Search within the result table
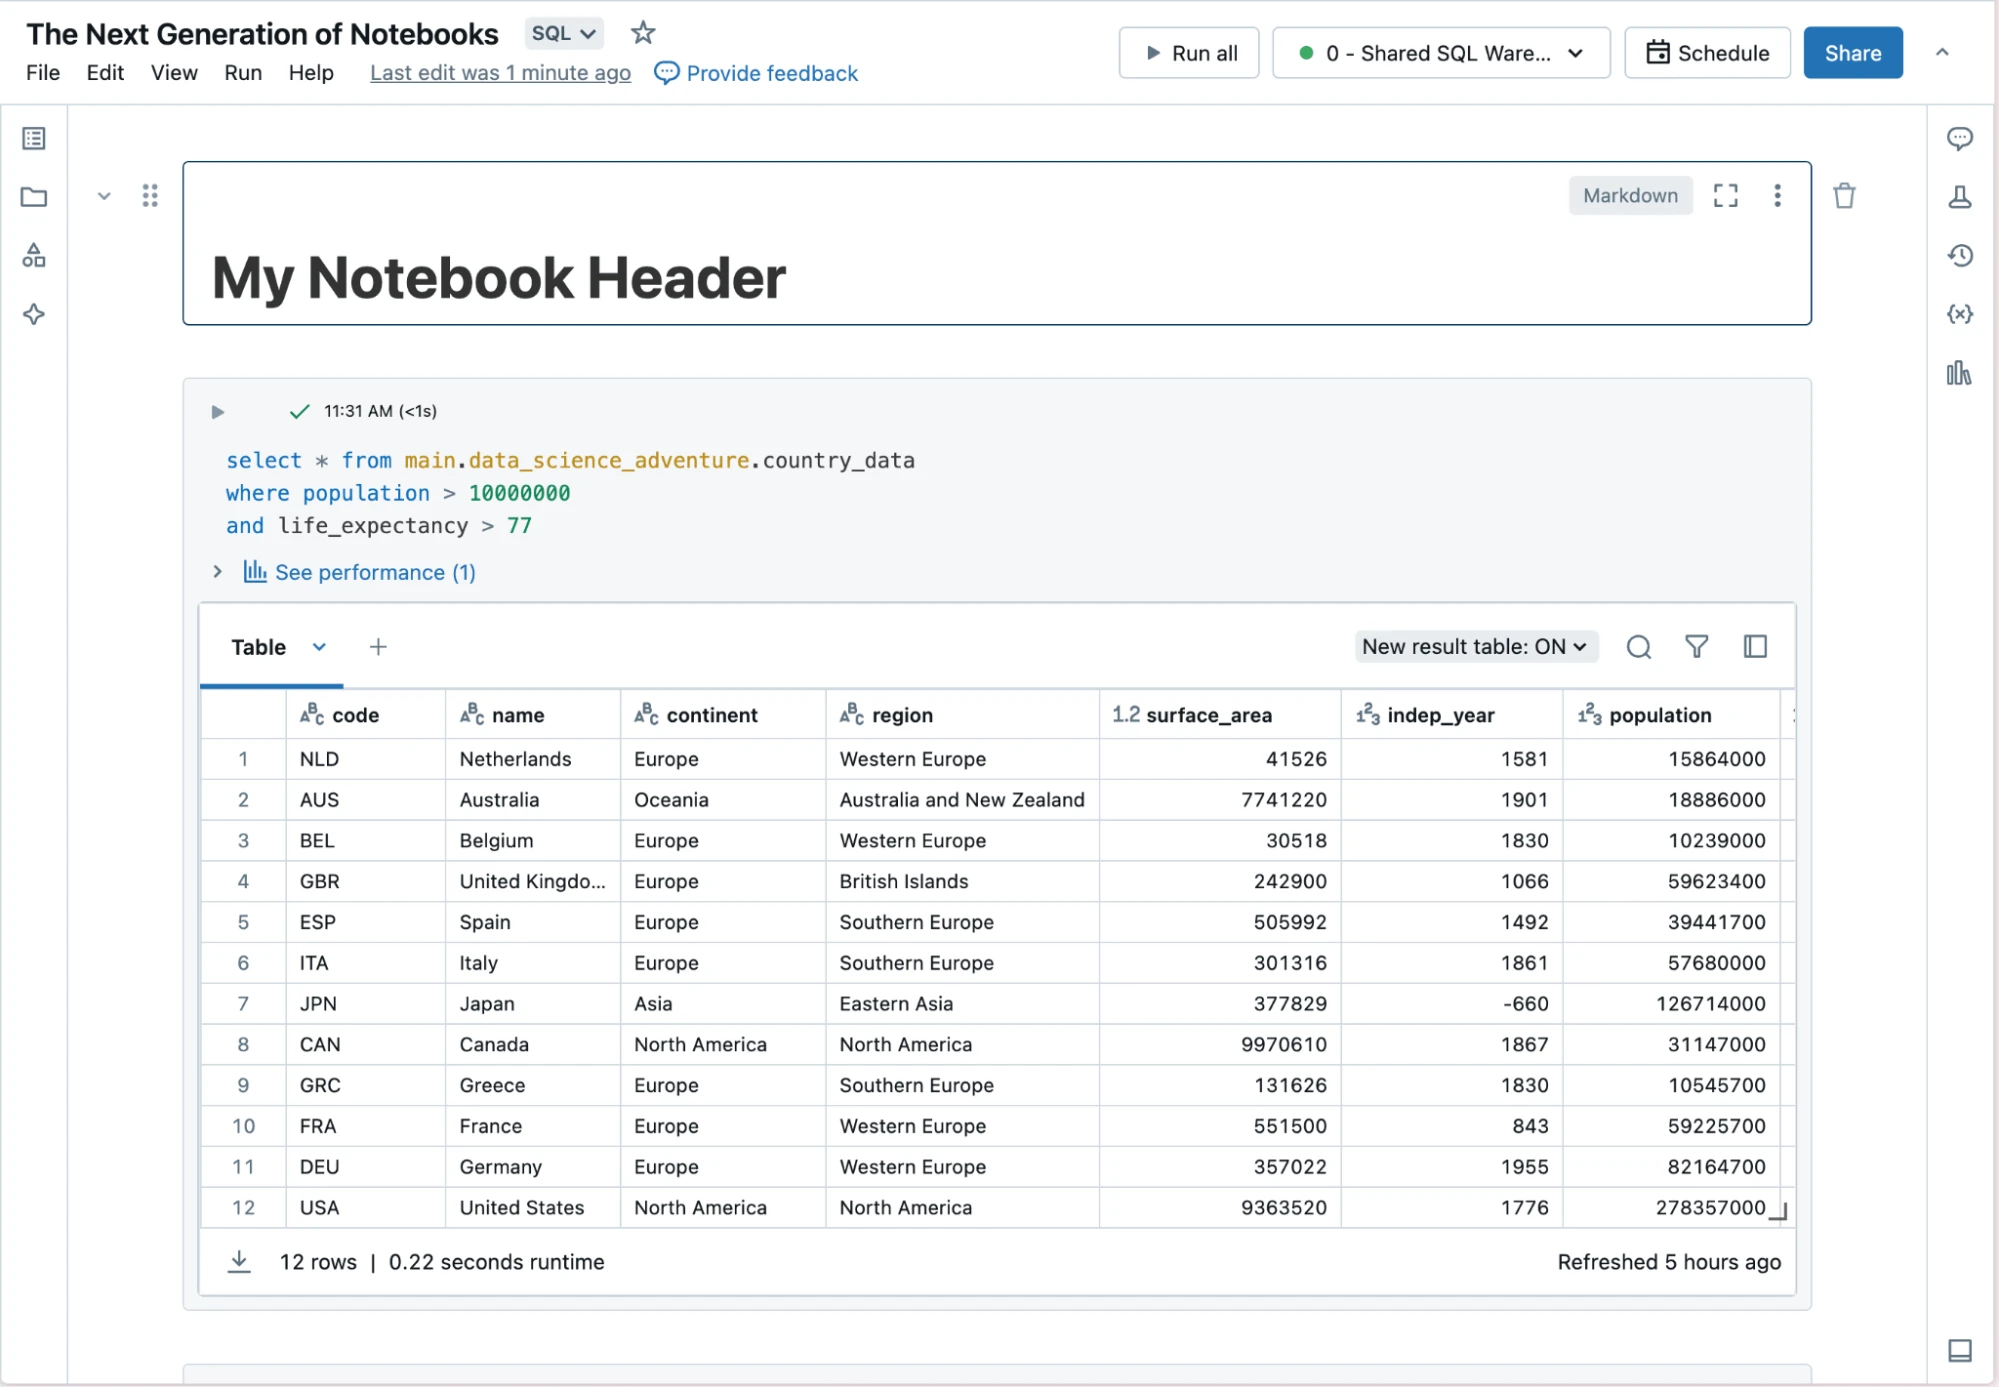The height and width of the screenshot is (1388, 1999). coord(1638,647)
